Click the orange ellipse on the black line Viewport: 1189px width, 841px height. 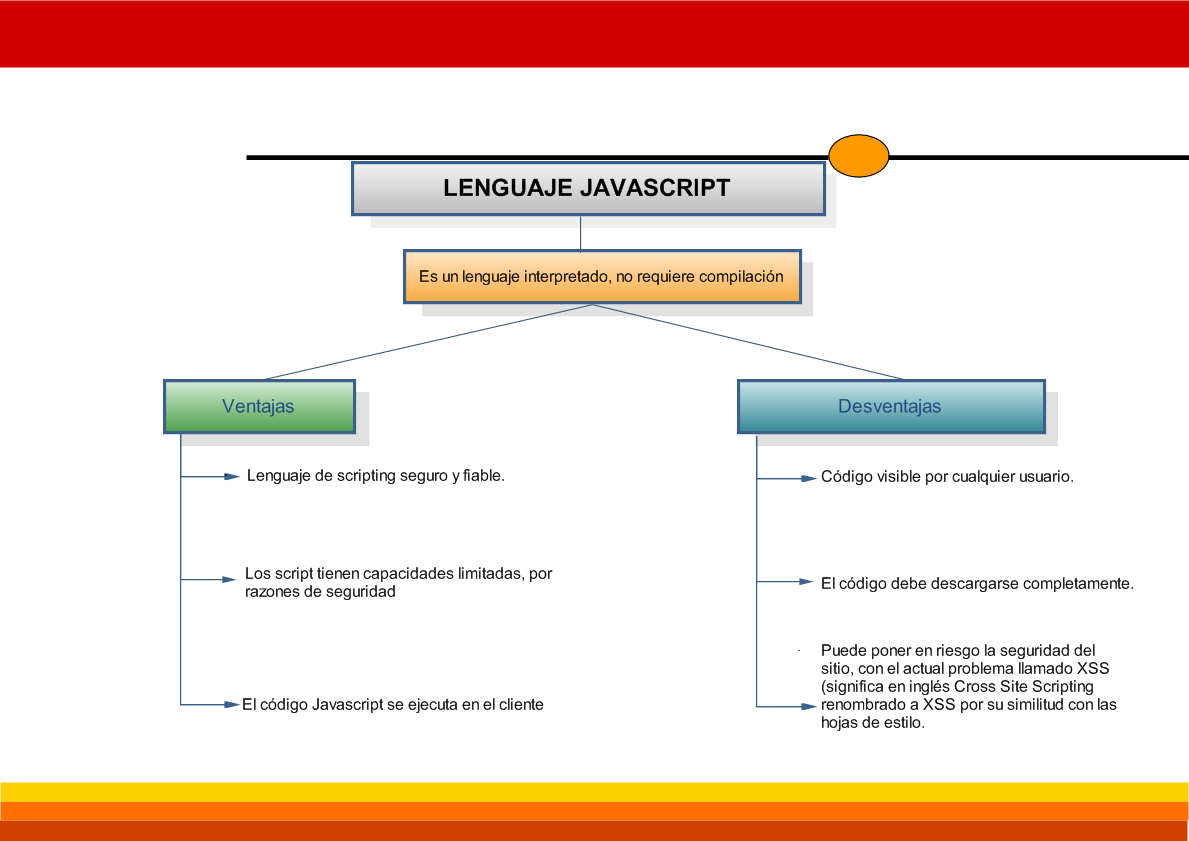point(858,156)
